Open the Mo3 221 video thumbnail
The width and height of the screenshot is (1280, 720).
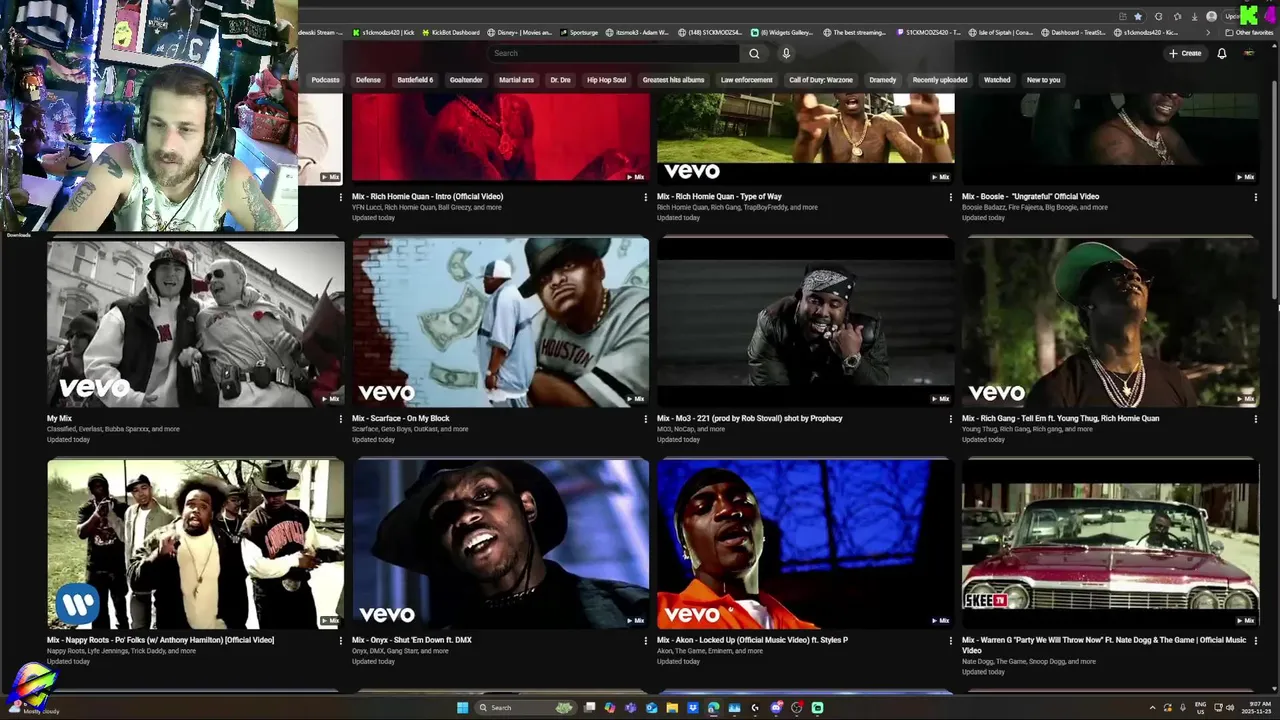click(805, 322)
